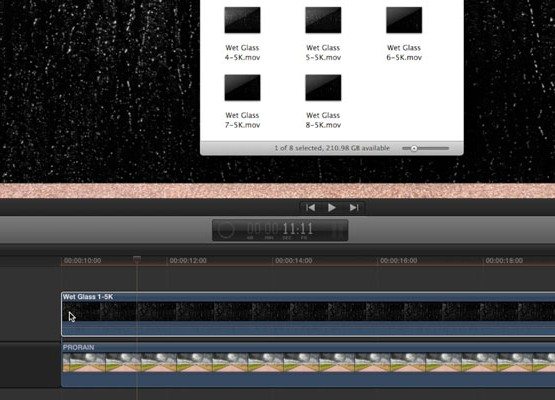Select Wet Glass 5-5K.mov file icon
The image size is (555, 400).
[x=323, y=20]
